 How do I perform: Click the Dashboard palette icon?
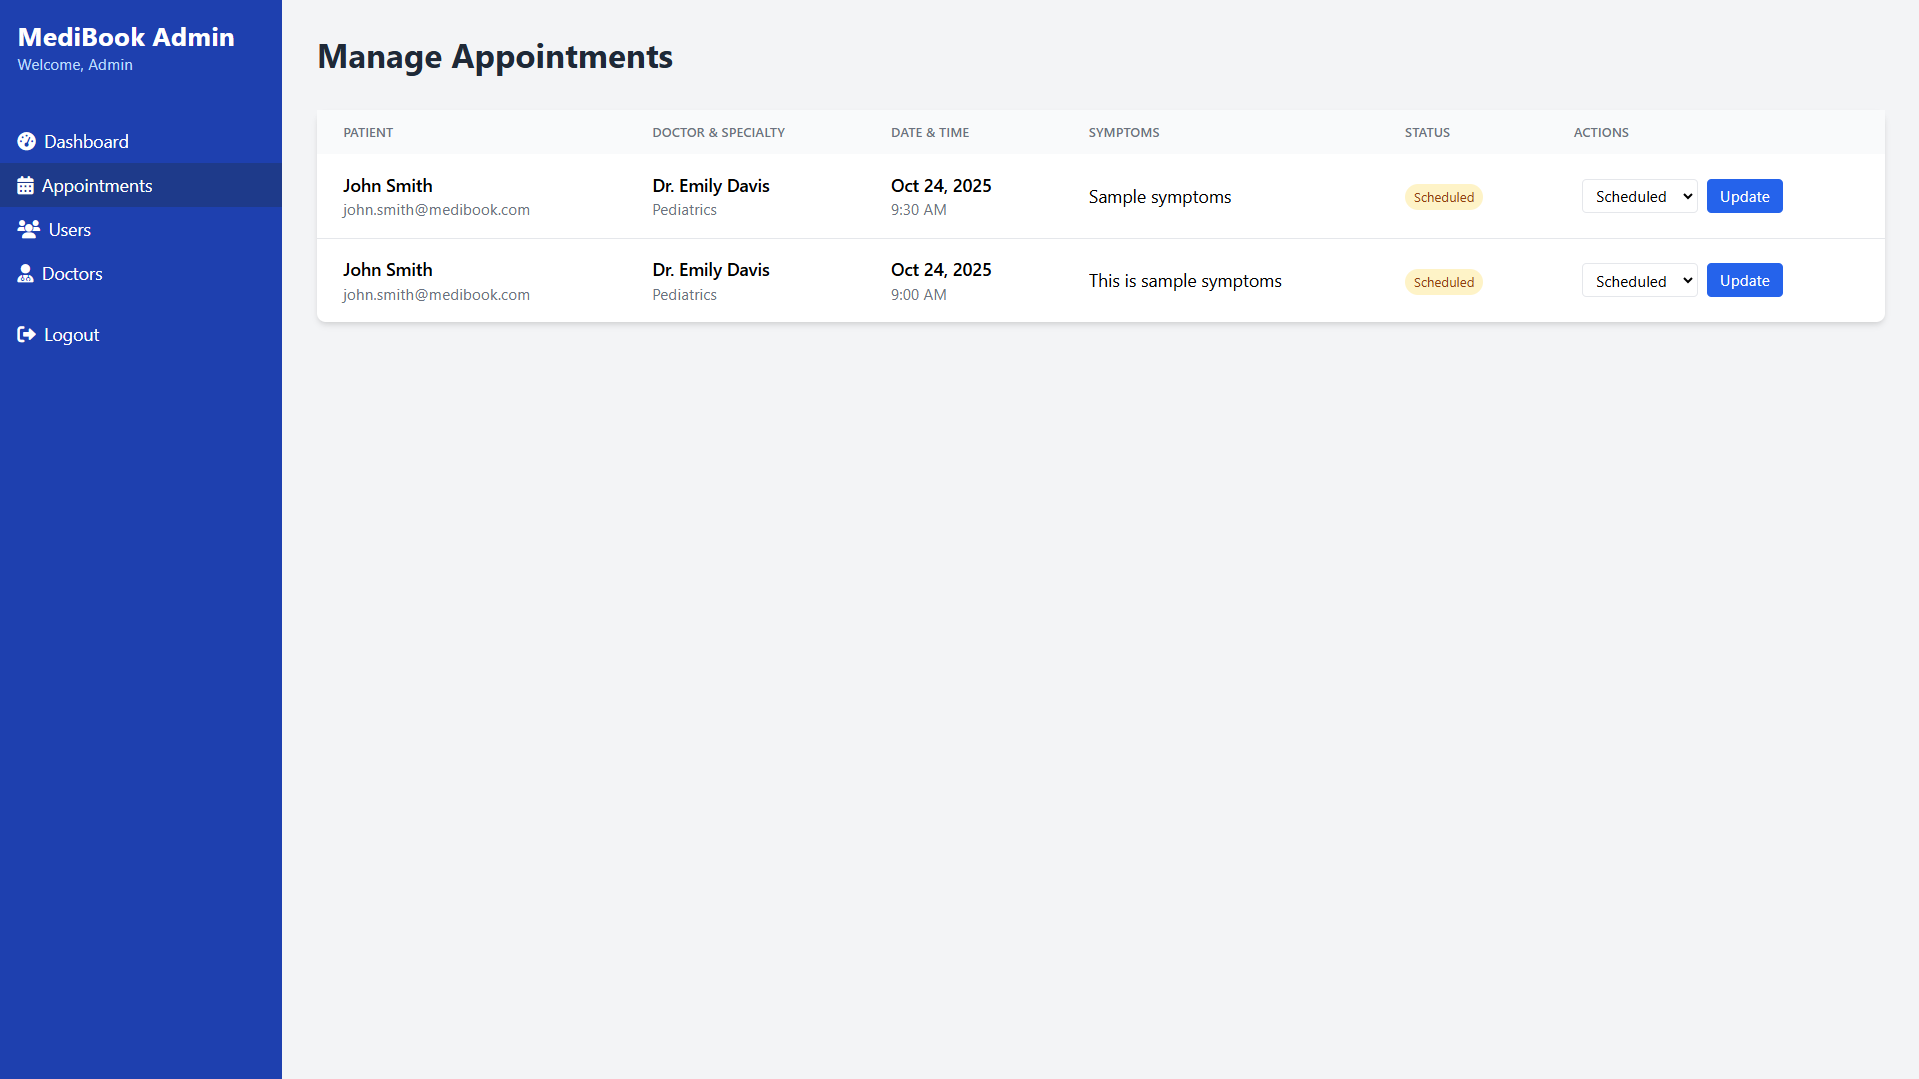pos(27,142)
